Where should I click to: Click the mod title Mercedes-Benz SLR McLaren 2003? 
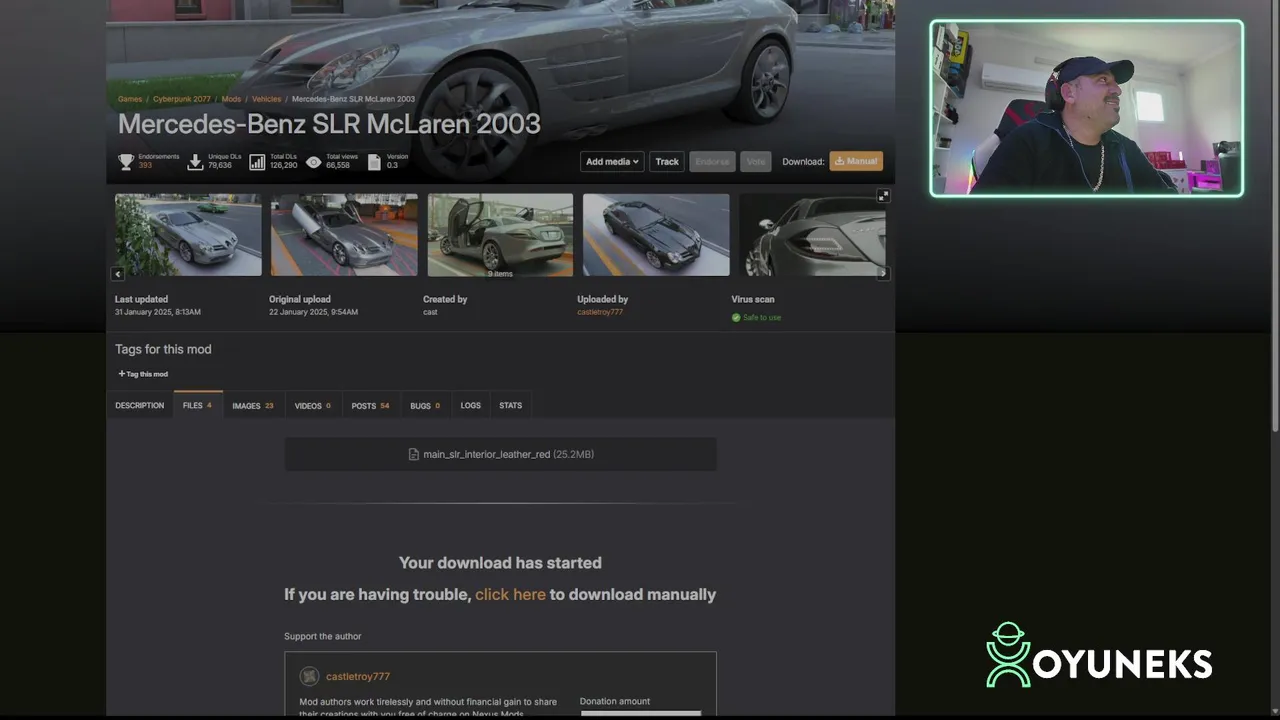point(329,124)
